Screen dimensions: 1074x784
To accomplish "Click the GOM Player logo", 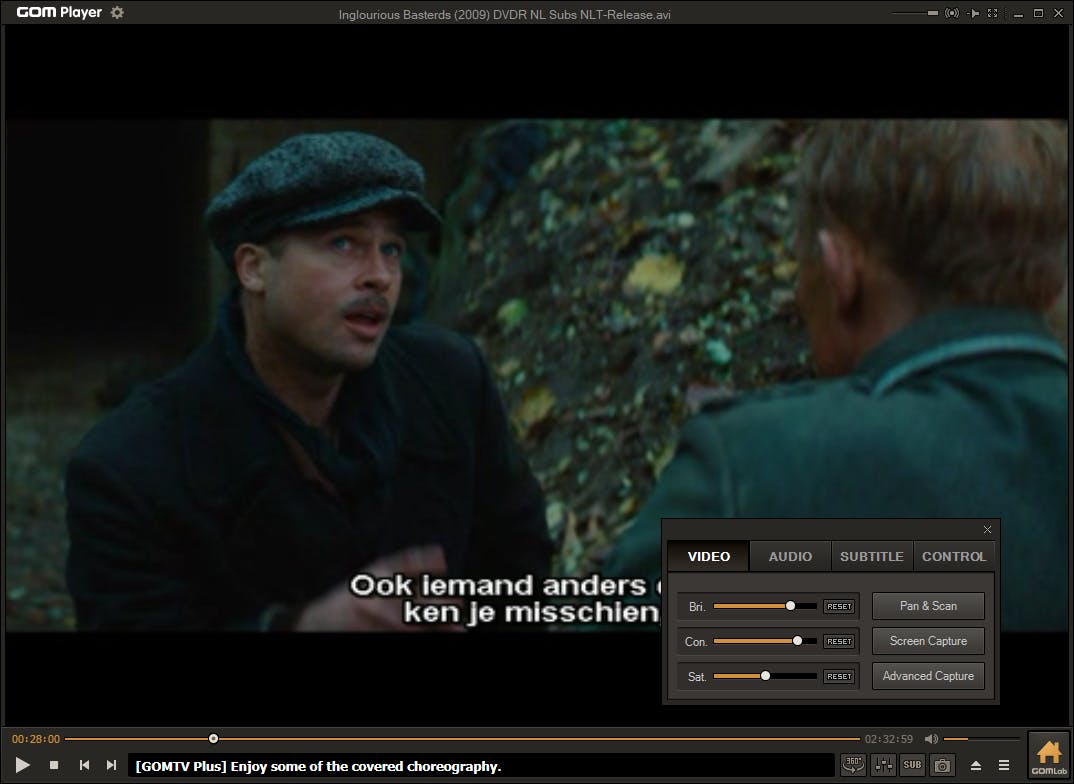I will click(59, 12).
